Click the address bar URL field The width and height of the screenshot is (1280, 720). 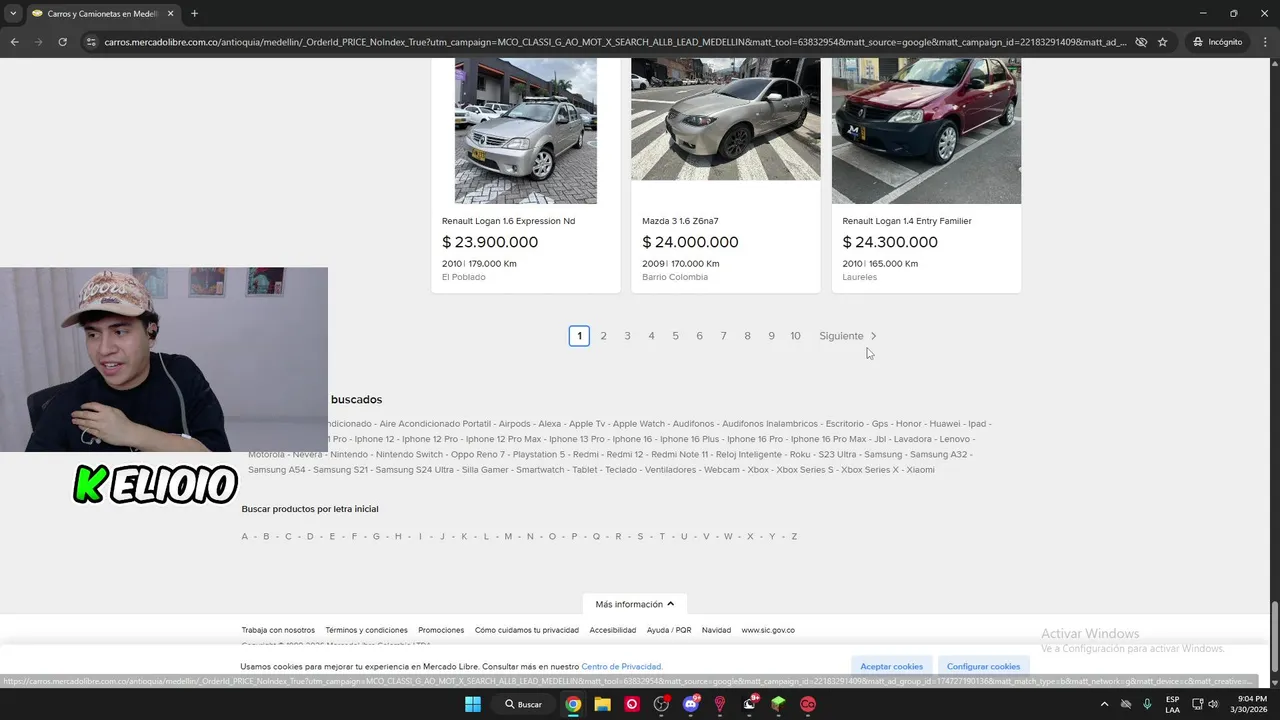point(615,42)
